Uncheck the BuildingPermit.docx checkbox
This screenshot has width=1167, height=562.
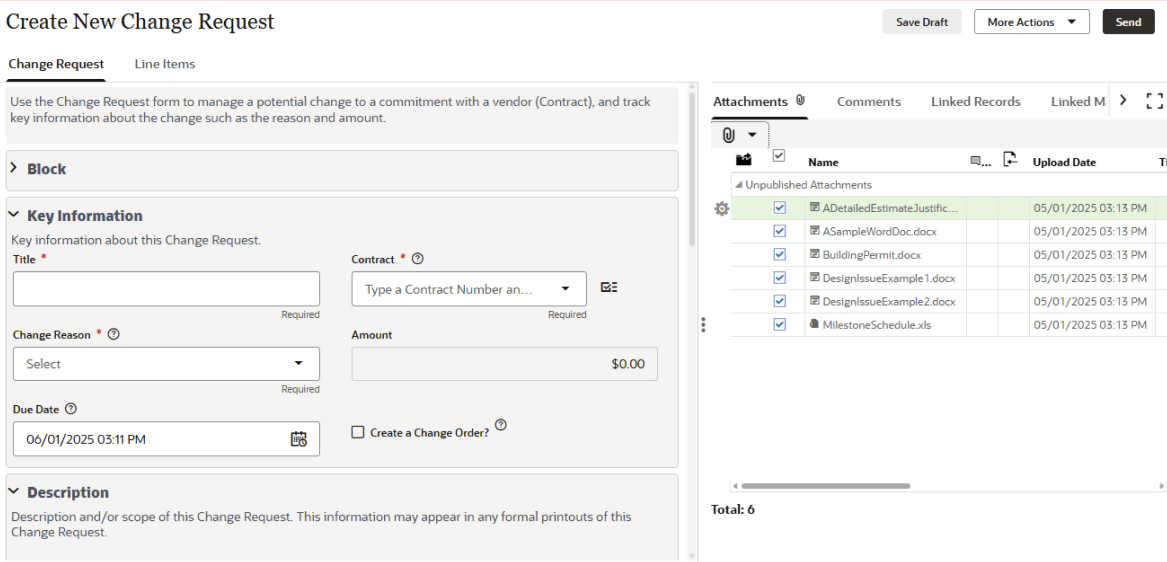coord(780,255)
